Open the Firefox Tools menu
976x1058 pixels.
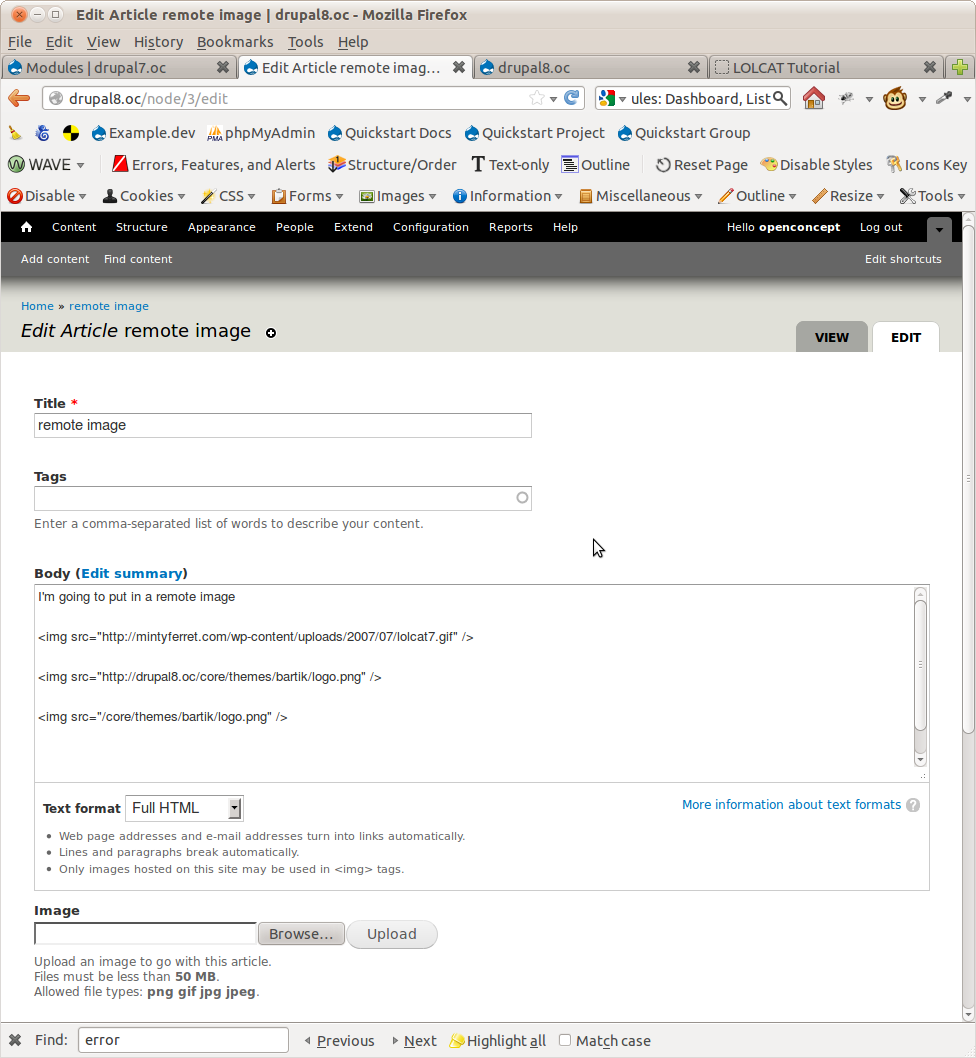(x=306, y=42)
